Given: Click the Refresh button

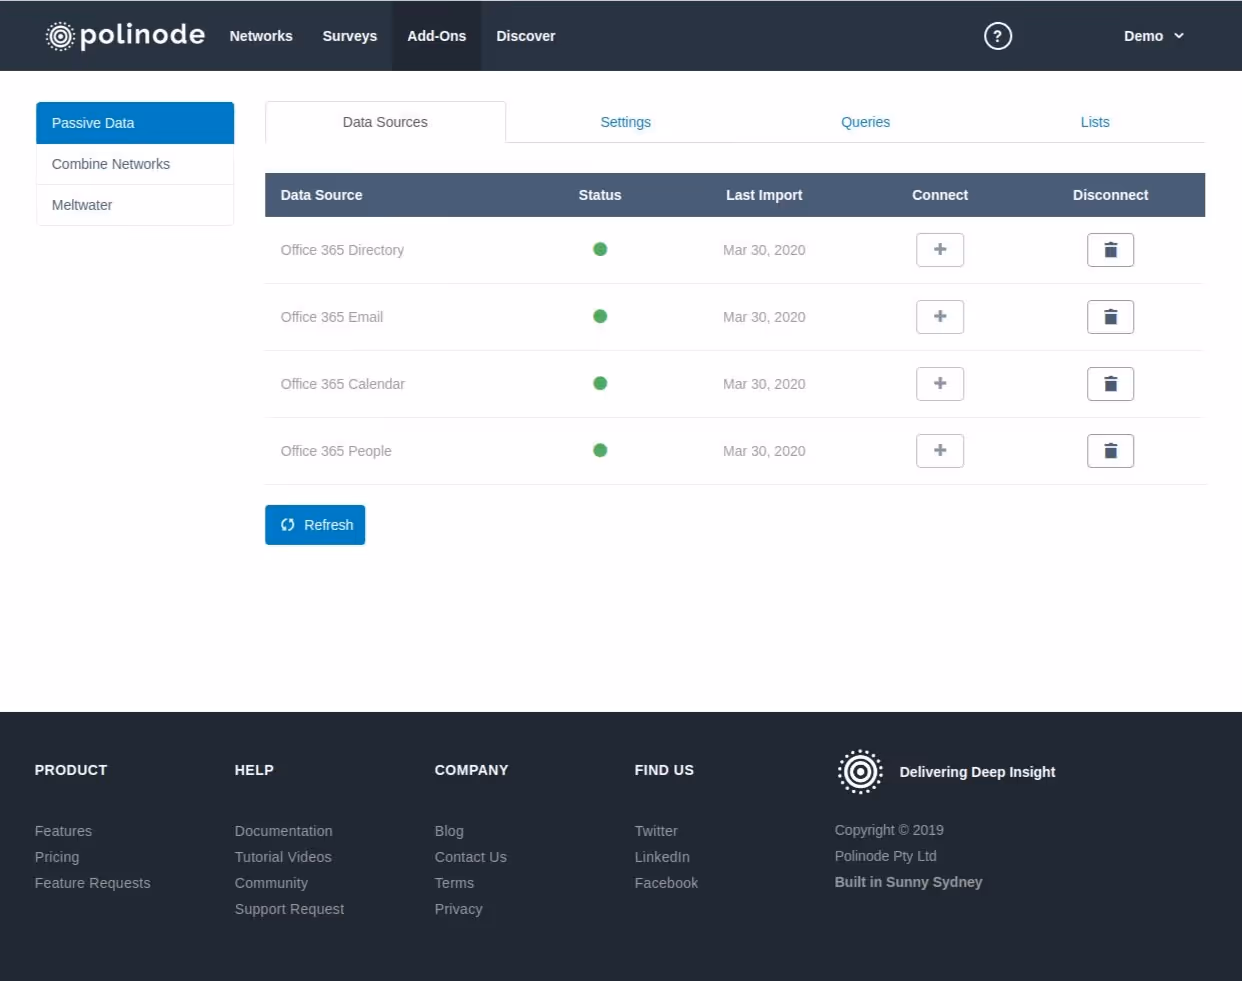Looking at the screenshot, I should (315, 525).
